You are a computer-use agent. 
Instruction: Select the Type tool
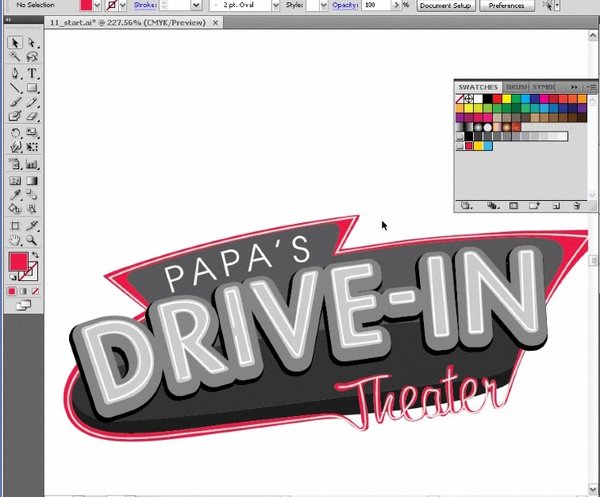tap(32, 73)
